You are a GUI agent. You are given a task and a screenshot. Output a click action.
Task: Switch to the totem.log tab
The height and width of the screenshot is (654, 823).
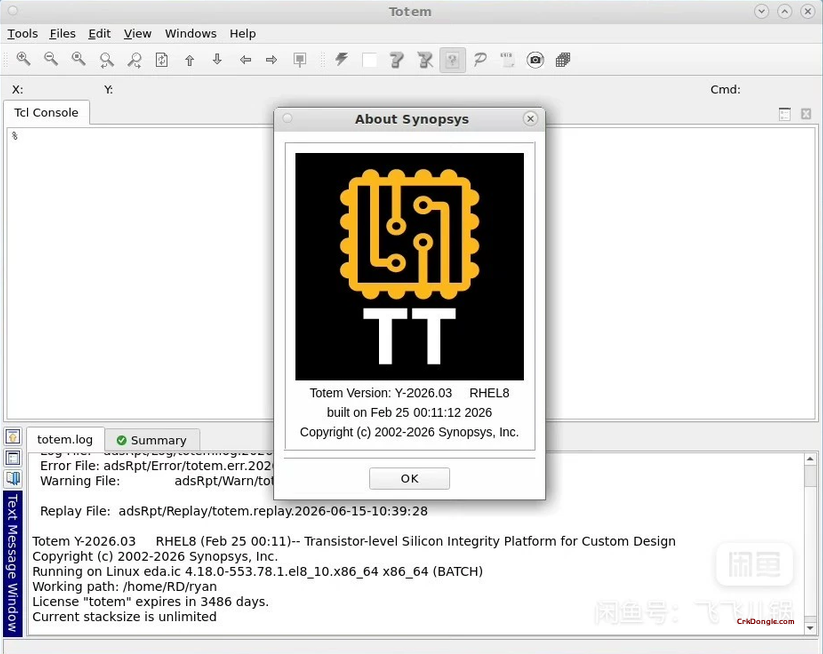pos(65,440)
